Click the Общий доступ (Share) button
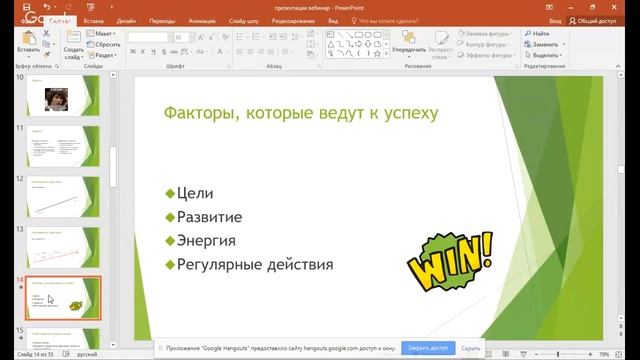The height and width of the screenshot is (360, 640). [x=593, y=21]
